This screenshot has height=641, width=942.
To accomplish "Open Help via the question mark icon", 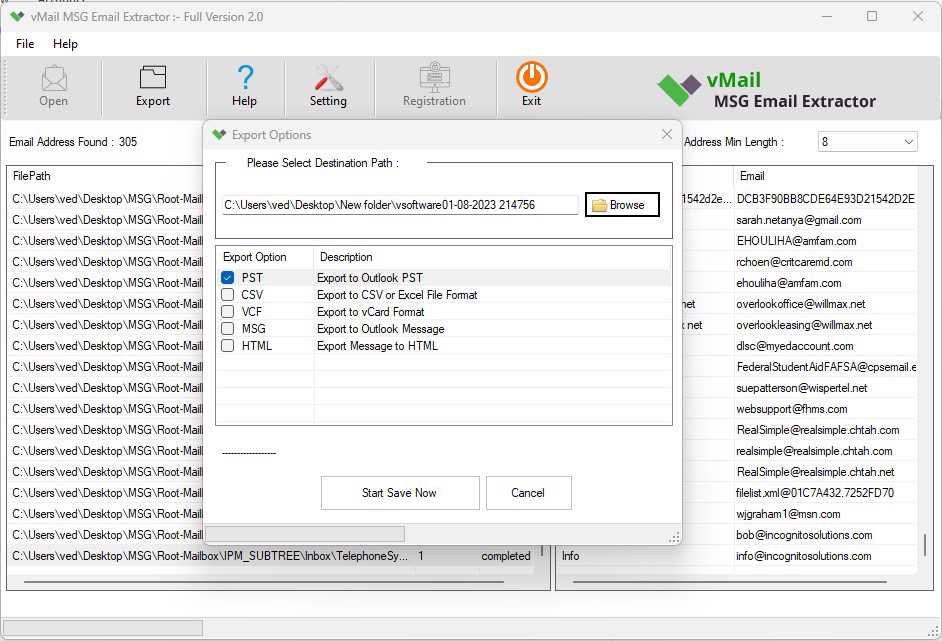I will coord(245,77).
